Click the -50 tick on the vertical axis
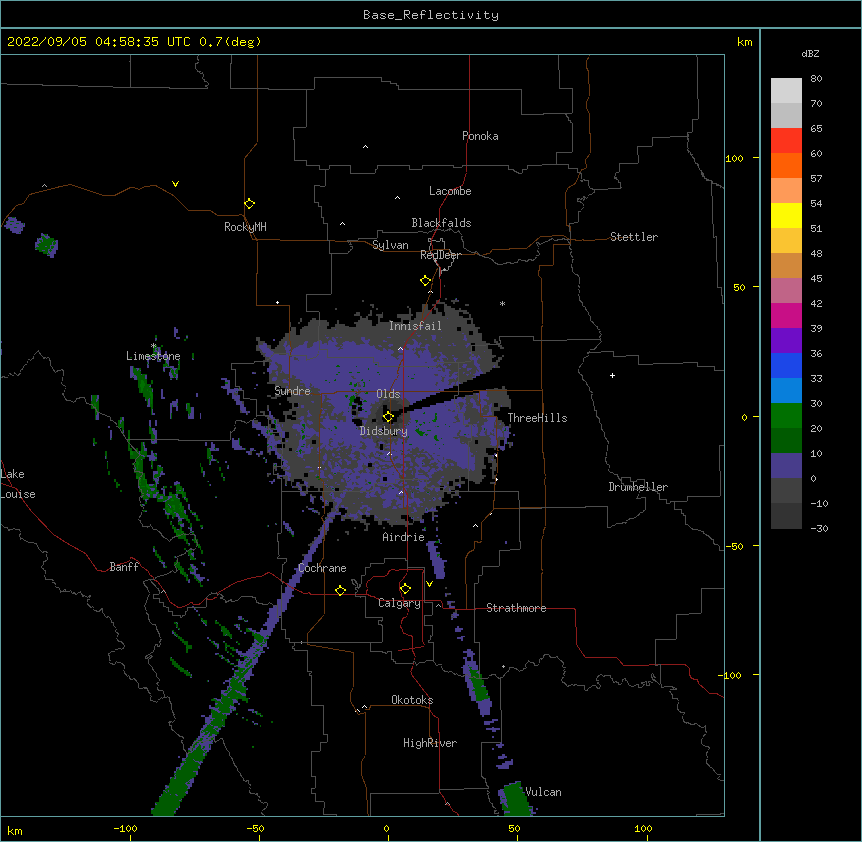The width and height of the screenshot is (862, 842). tap(734, 546)
